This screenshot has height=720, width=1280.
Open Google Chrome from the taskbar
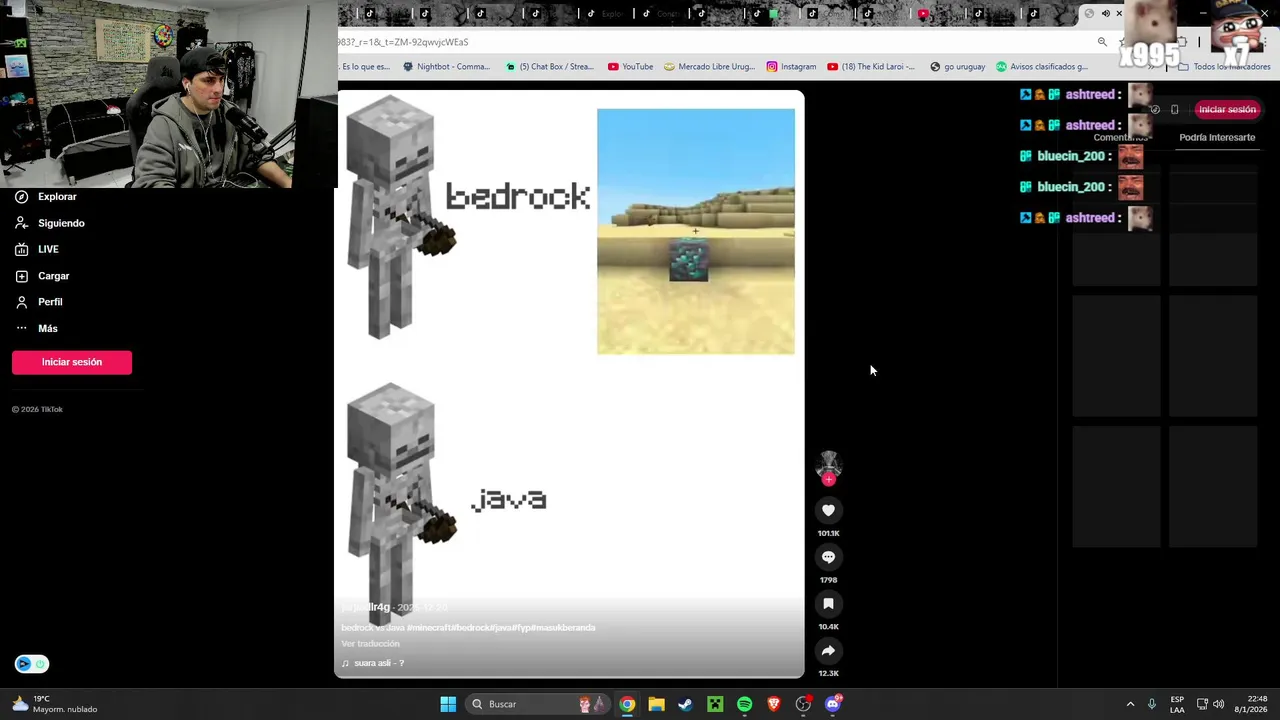click(627, 704)
